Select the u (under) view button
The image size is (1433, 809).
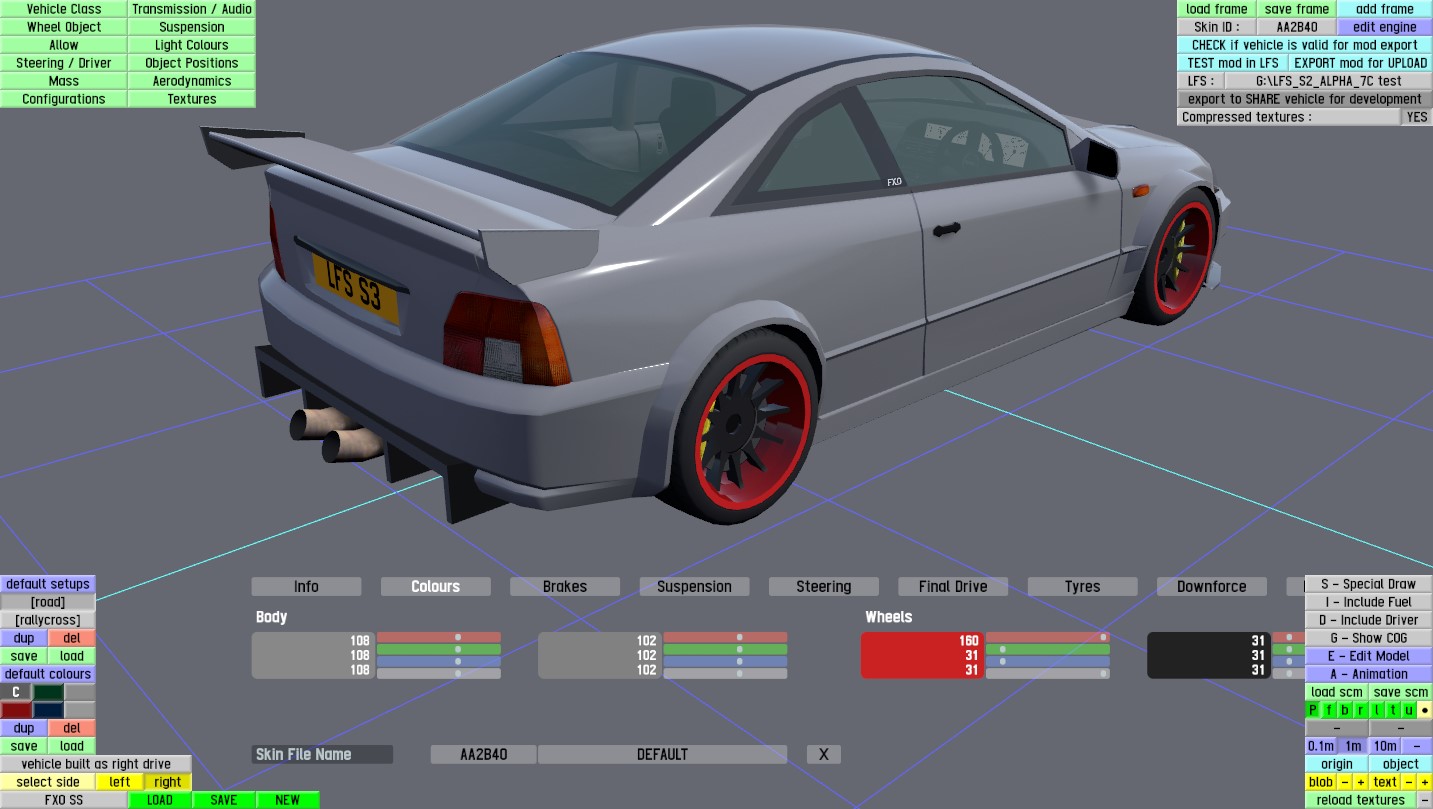click(1409, 710)
